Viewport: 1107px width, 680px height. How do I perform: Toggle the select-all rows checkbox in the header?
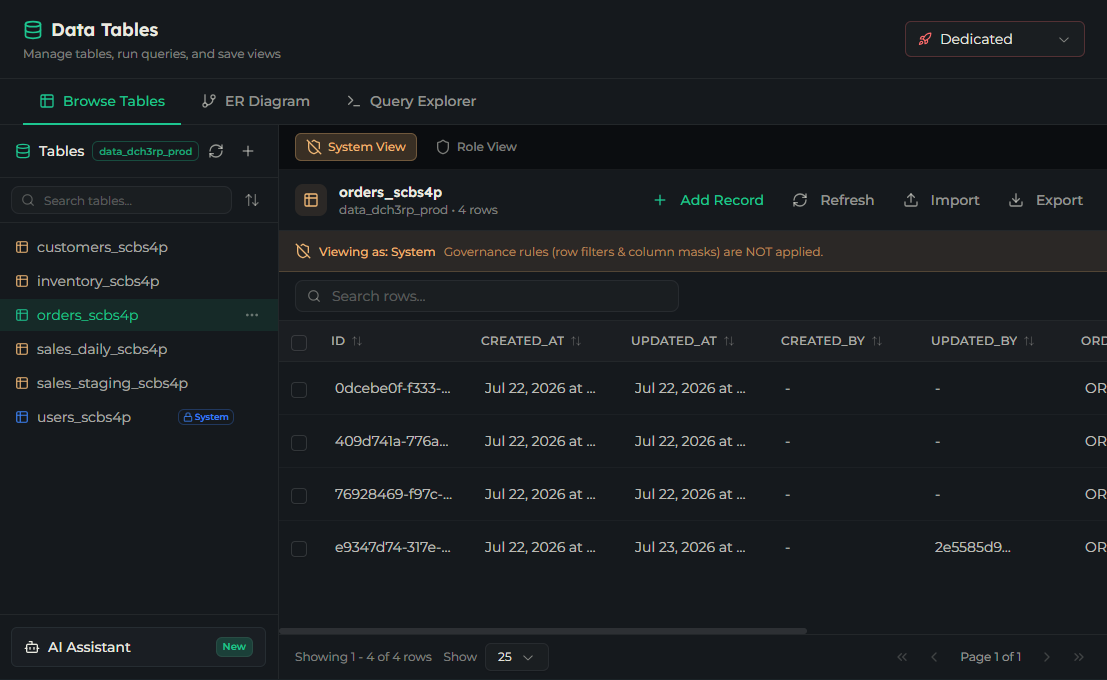(299, 342)
